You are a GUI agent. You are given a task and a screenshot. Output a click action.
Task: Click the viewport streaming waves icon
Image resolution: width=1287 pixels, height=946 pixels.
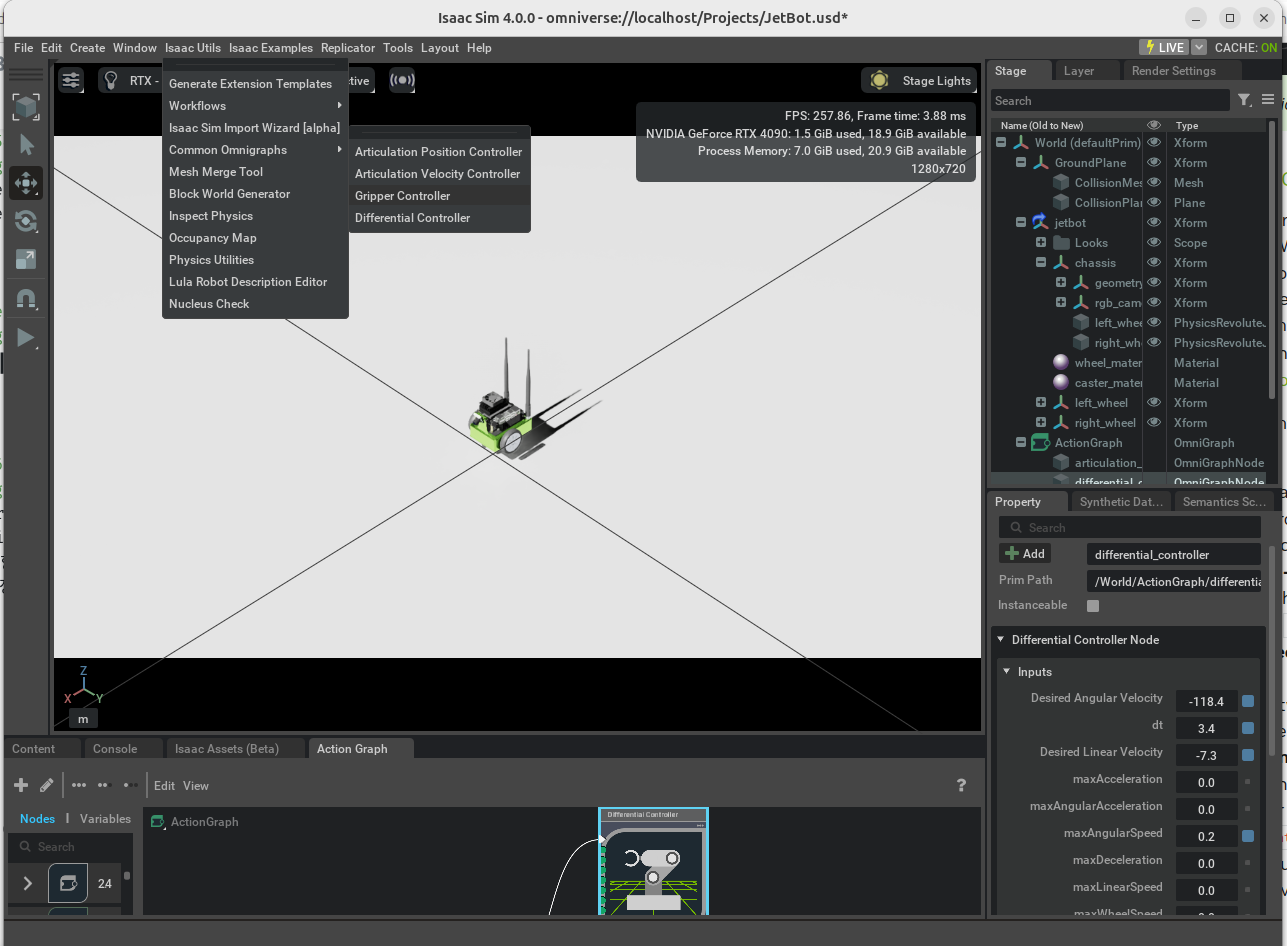coord(402,80)
